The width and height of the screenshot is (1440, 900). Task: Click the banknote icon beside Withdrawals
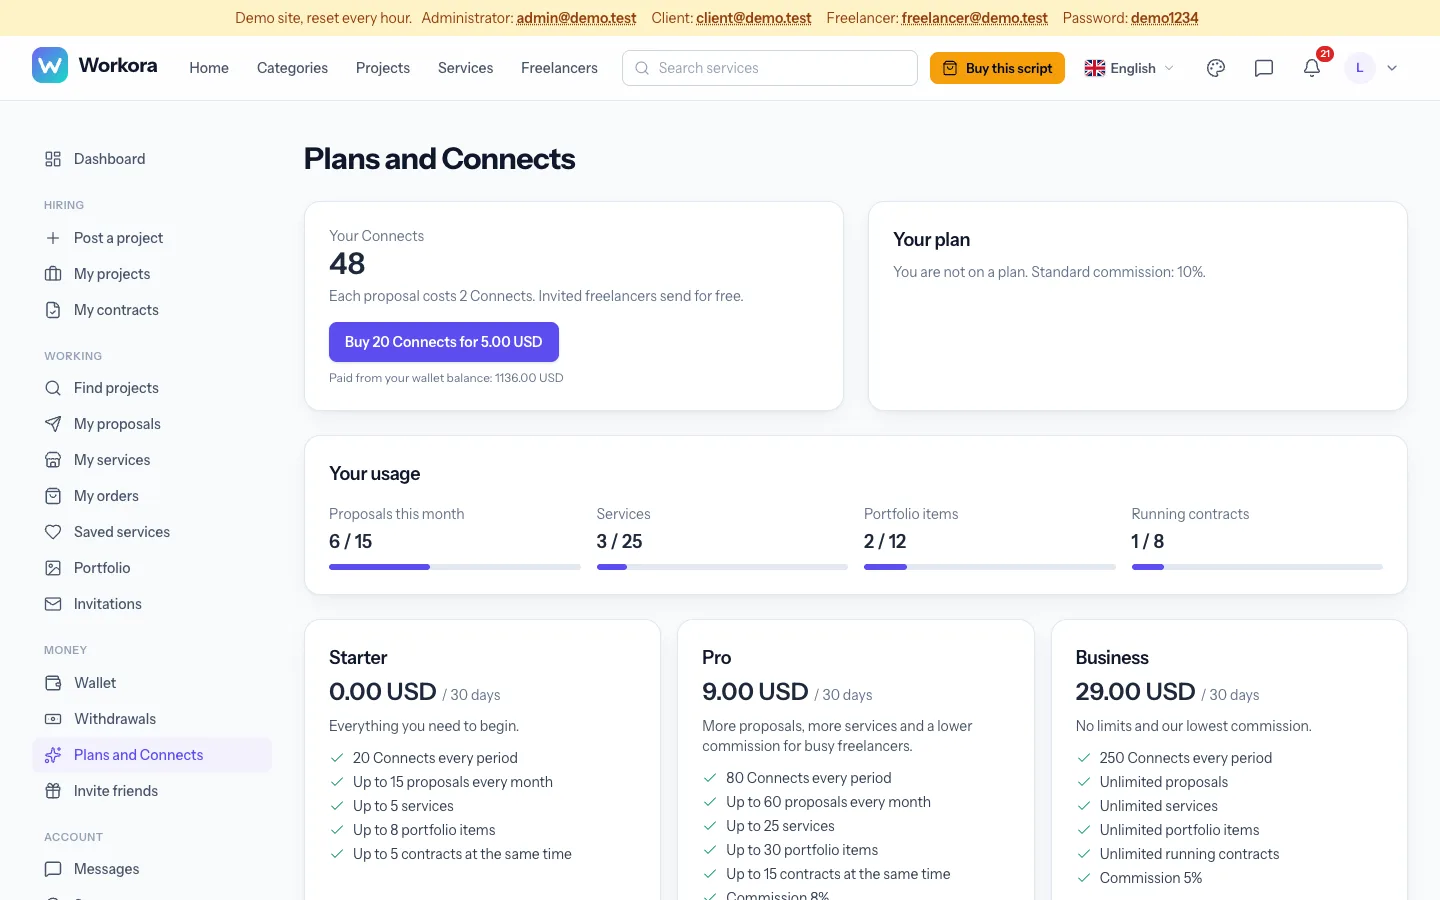pyautogui.click(x=53, y=719)
